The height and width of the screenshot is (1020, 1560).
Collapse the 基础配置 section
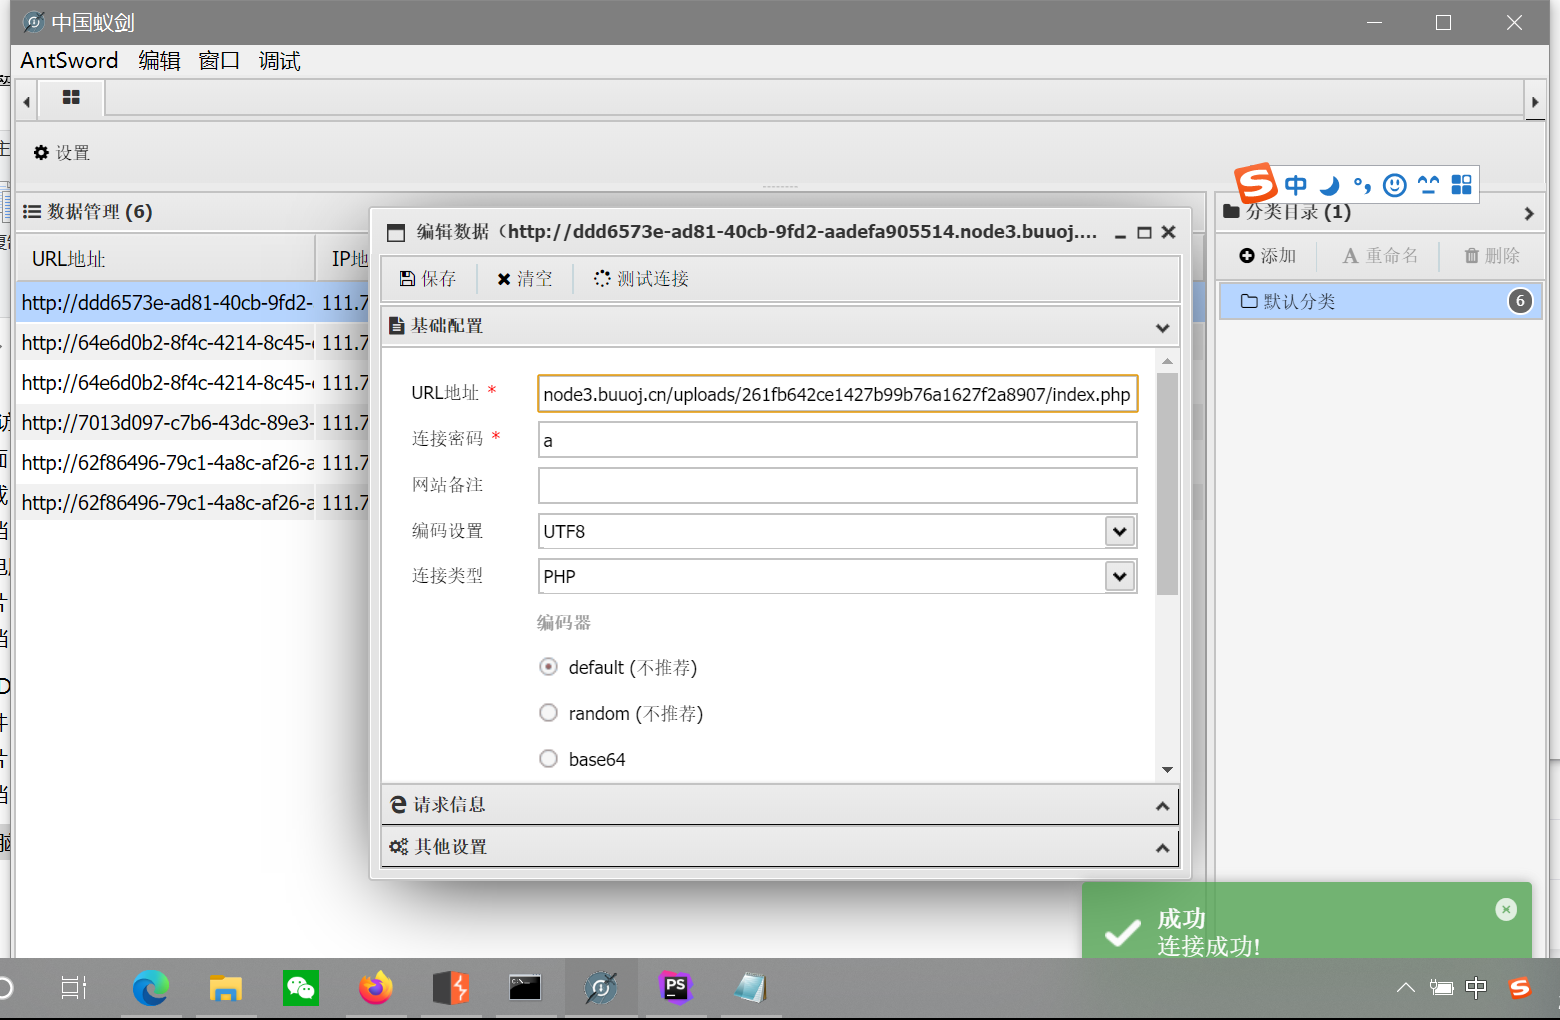pos(1162,326)
